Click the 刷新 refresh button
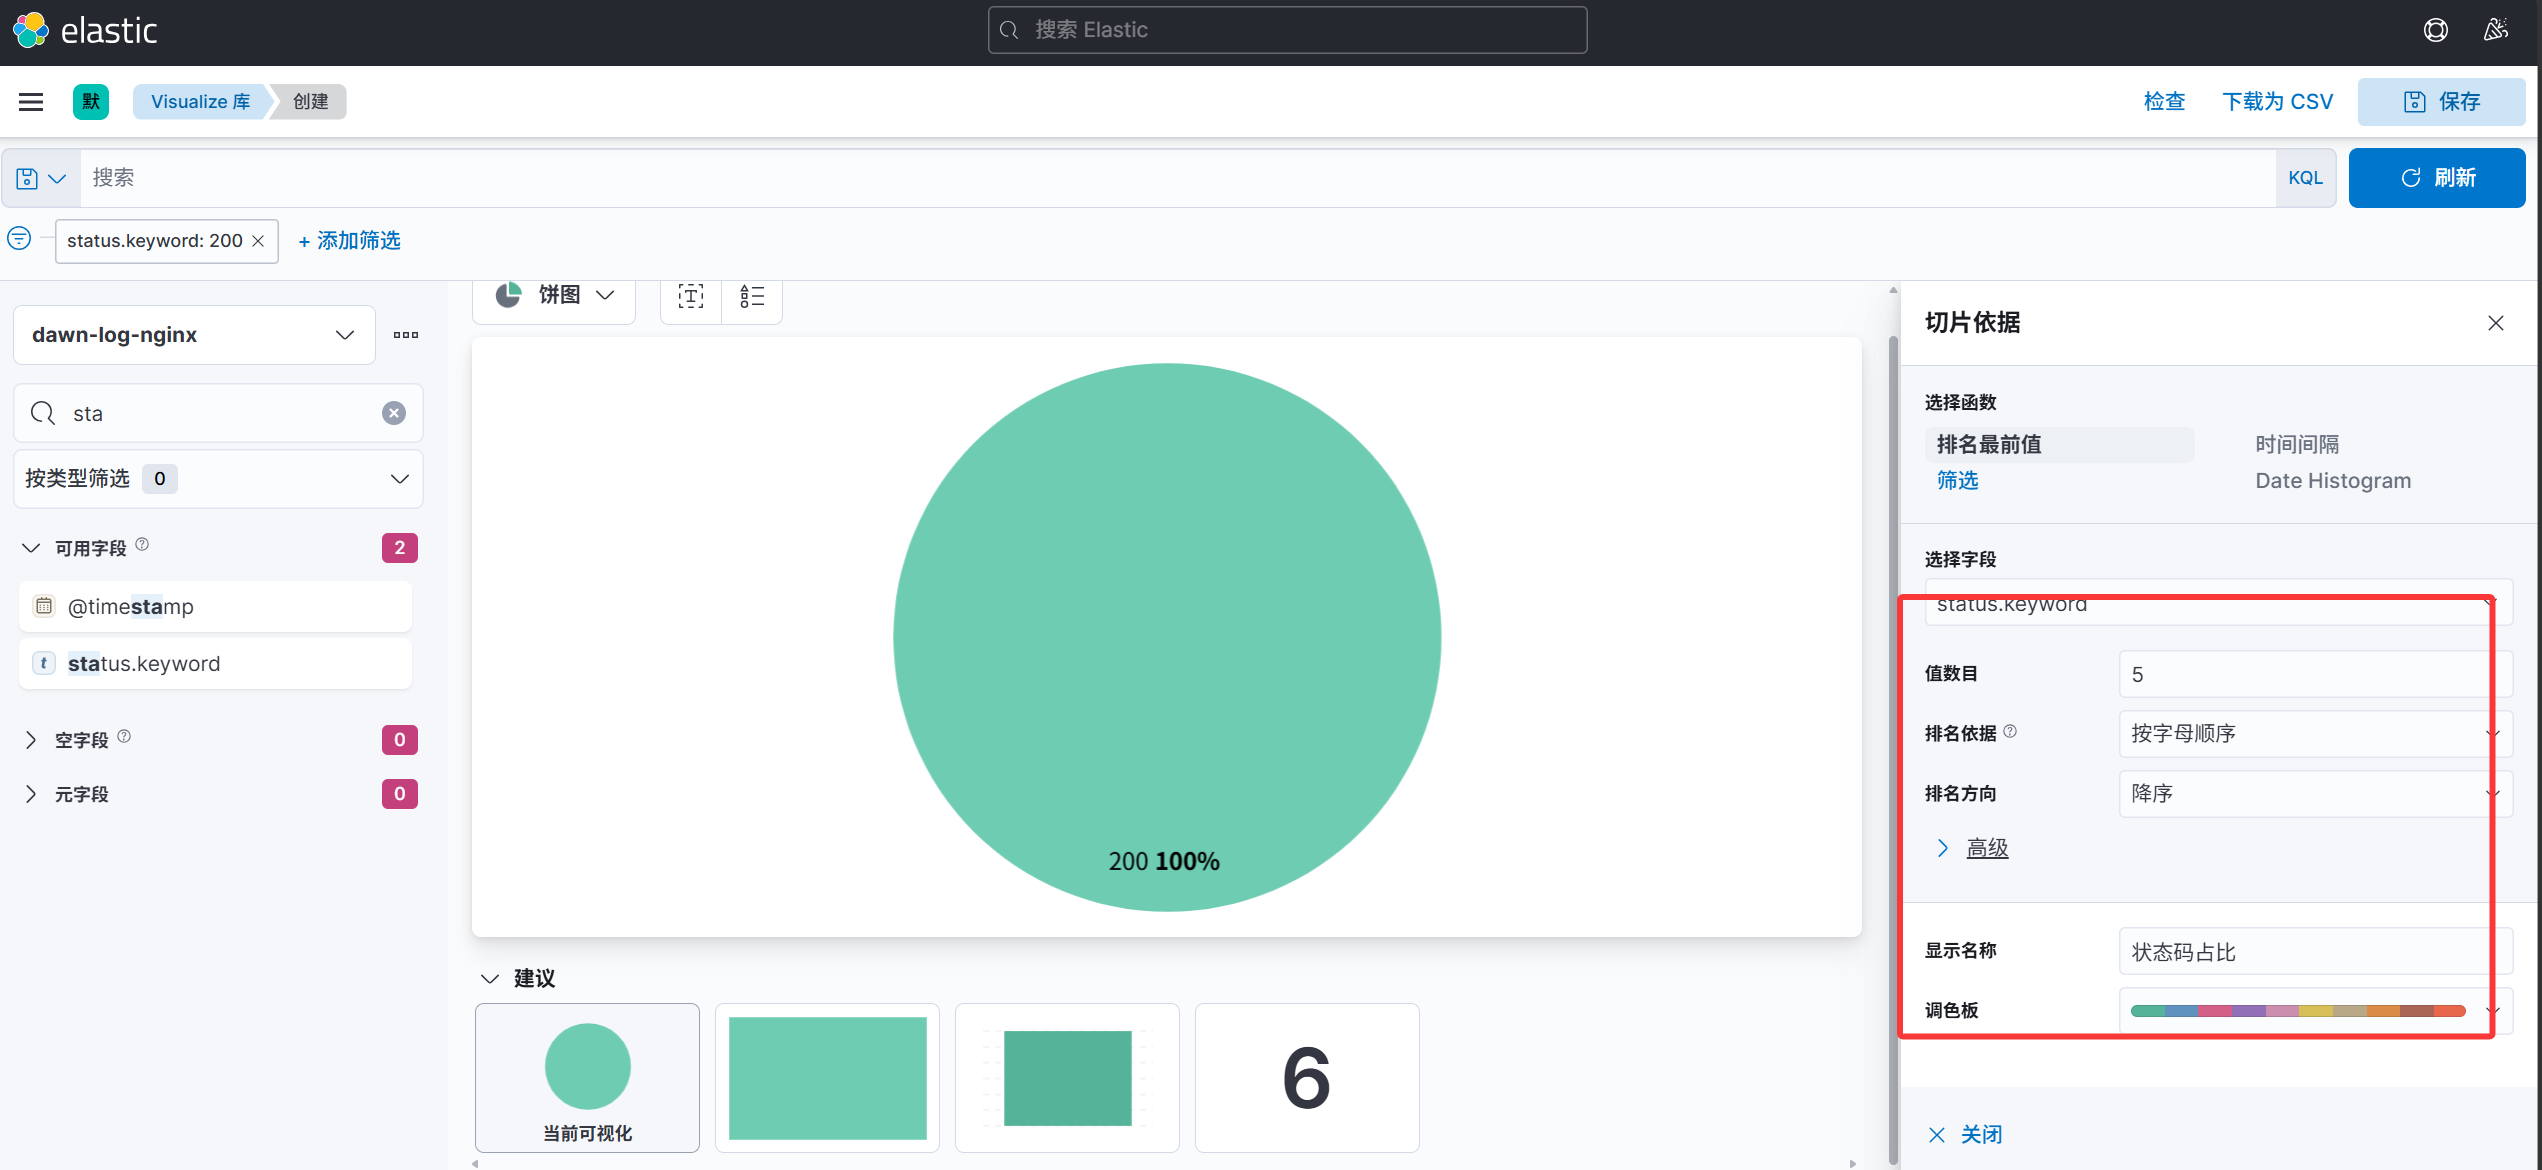This screenshot has width=2542, height=1170. [2436, 178]
